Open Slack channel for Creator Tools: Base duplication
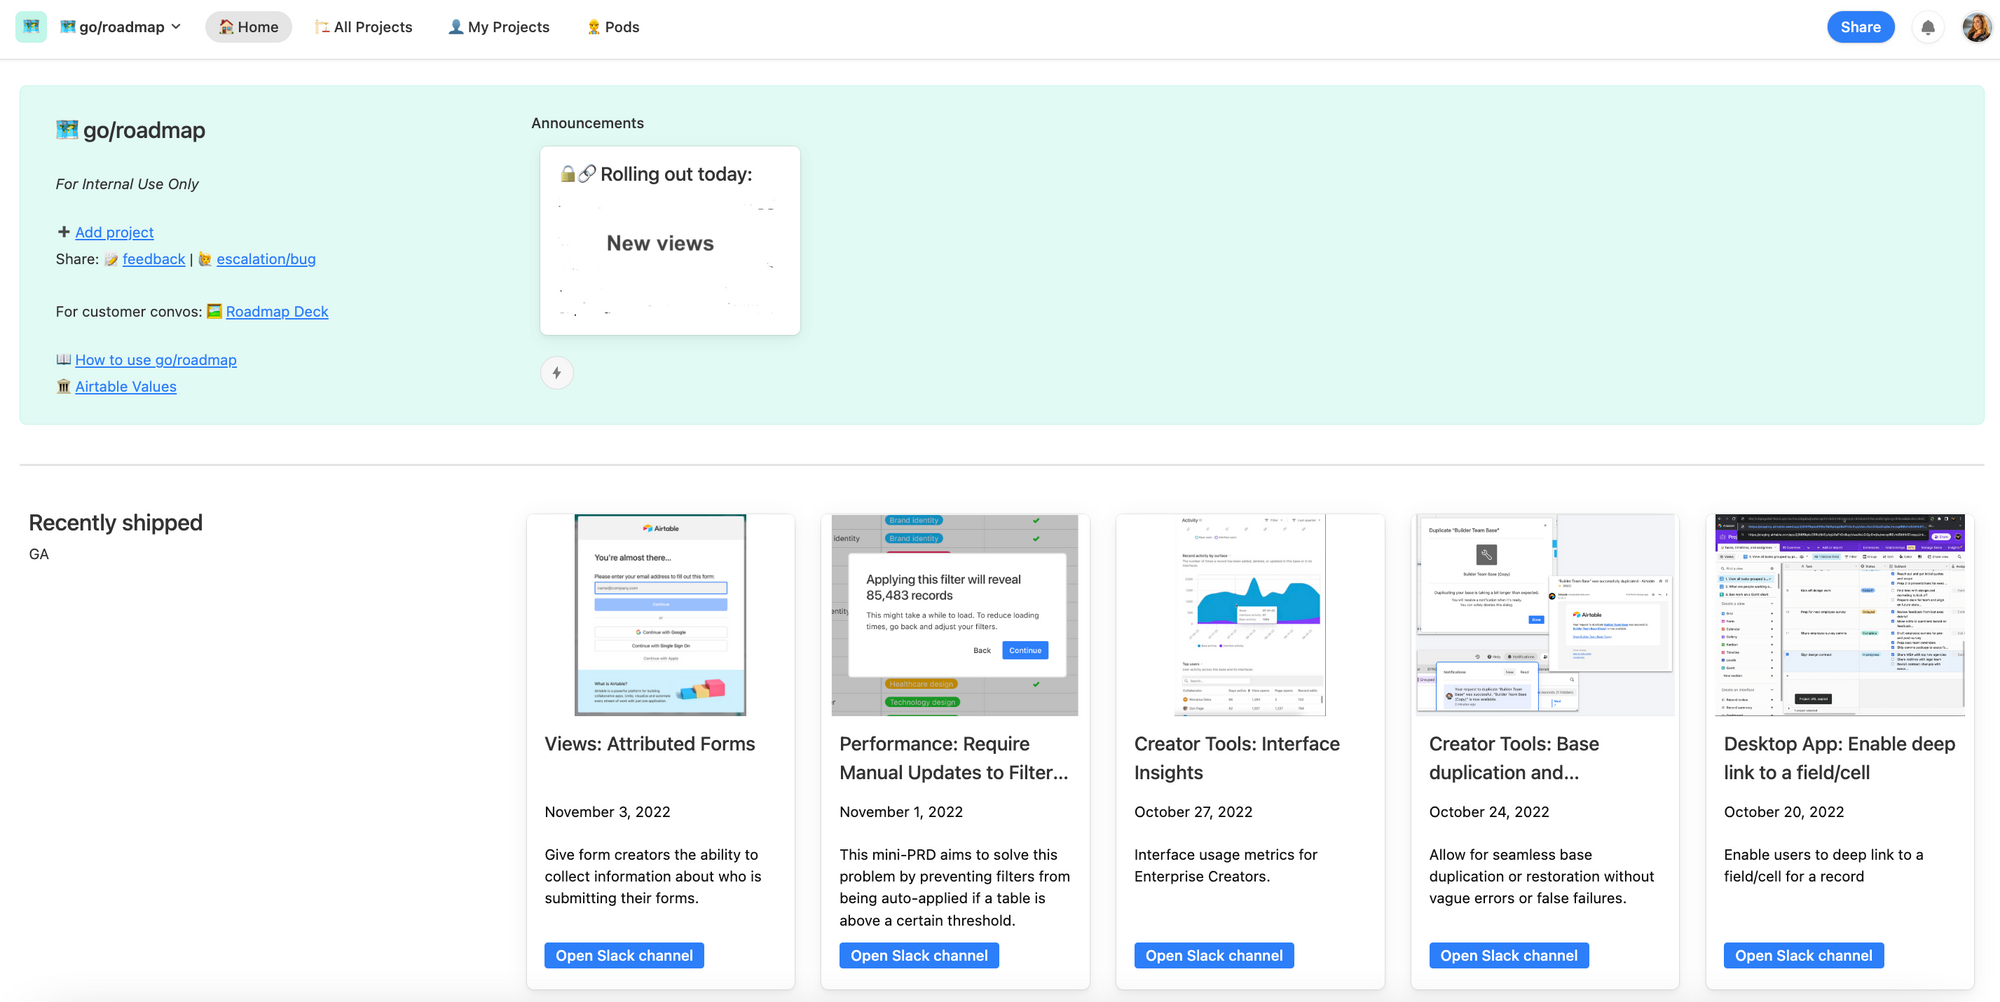Viewport: 2000px width, 1002px height. click(1509, 956)
